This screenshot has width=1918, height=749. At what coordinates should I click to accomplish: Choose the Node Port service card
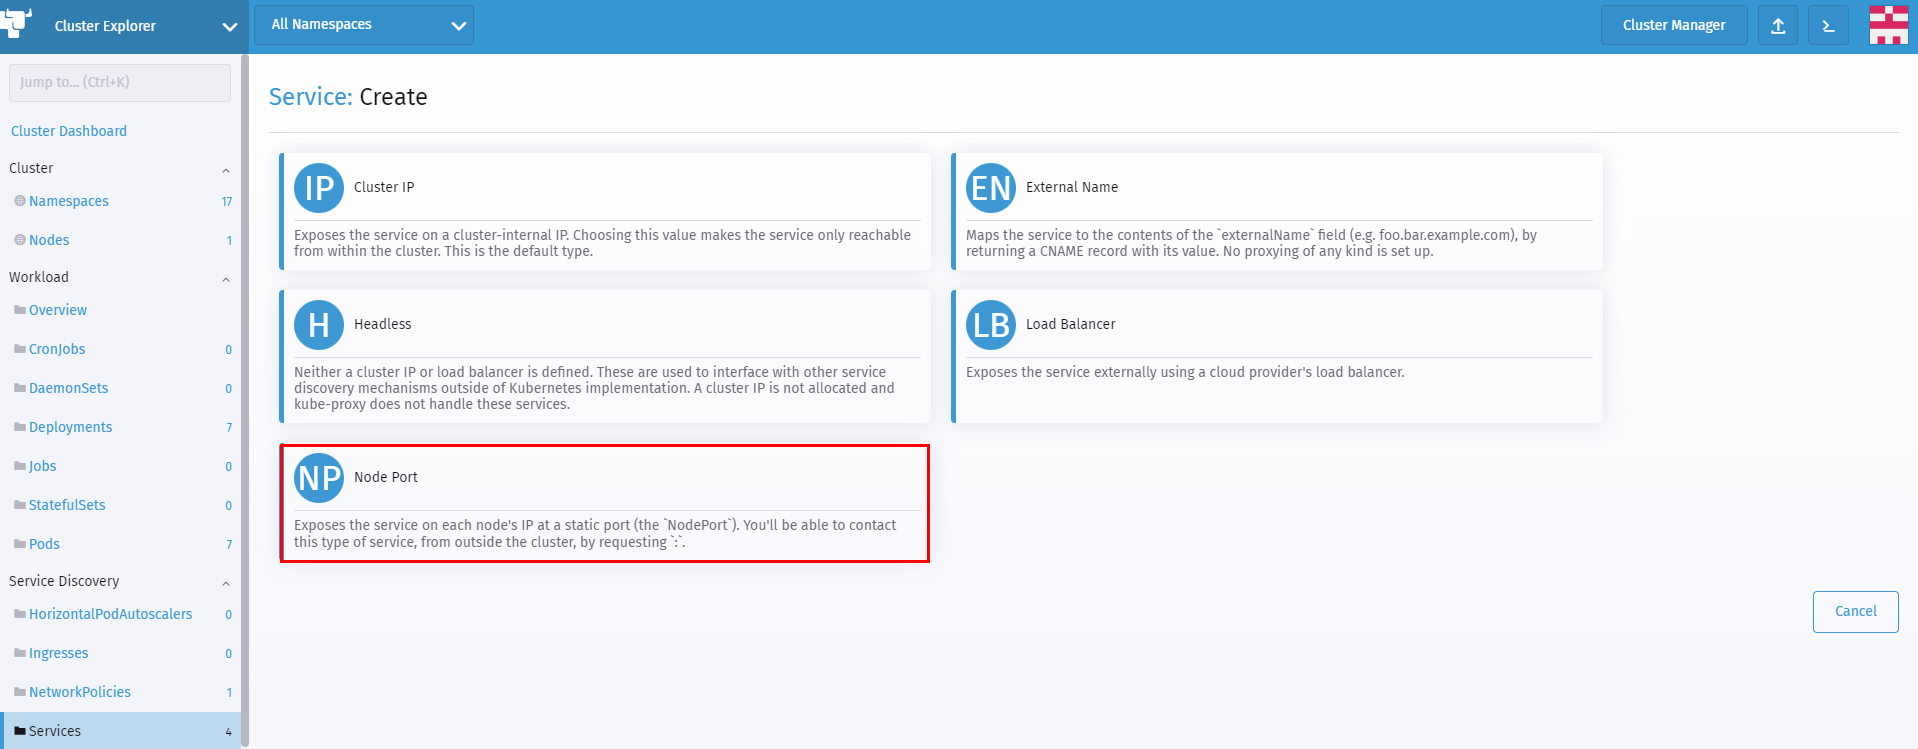point(605,503)
